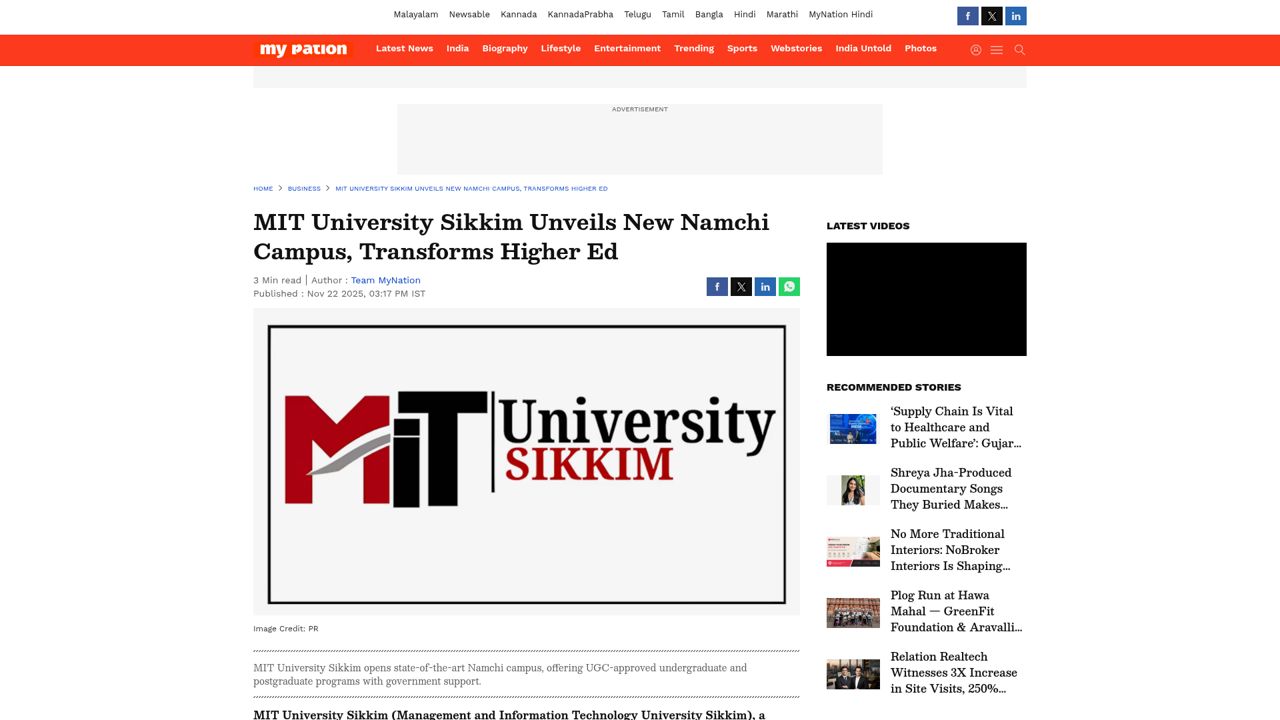Screen dimensions: 1280x720
Task: Click the article summary about Namchi campus
Action: [500, 675]
